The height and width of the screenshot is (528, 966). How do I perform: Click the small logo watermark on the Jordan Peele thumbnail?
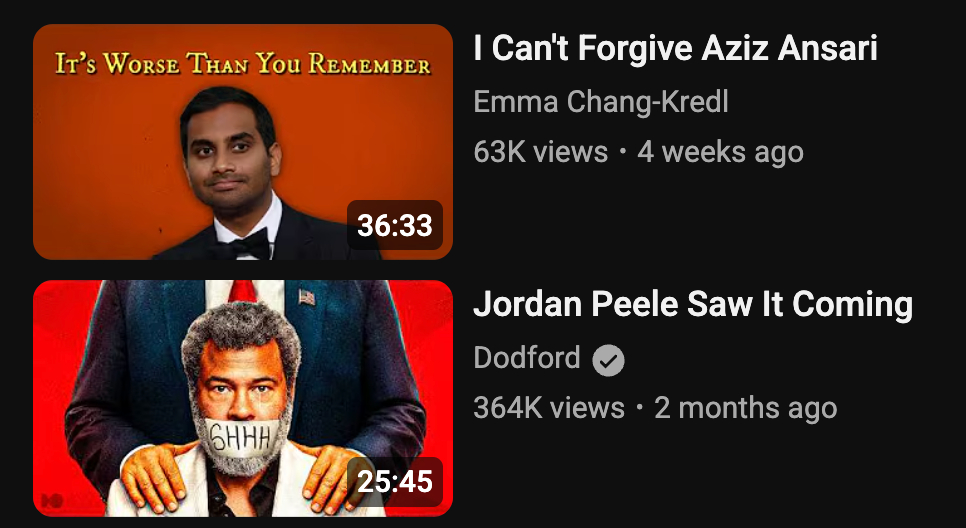click(x=52, y=500)
